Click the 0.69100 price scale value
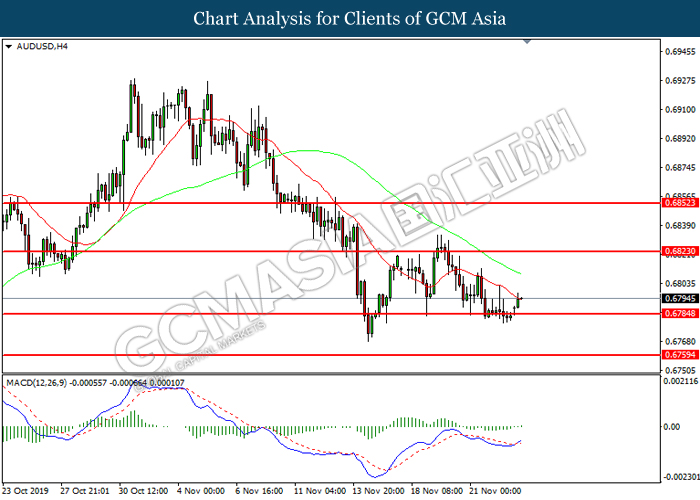 pos(680,110)
